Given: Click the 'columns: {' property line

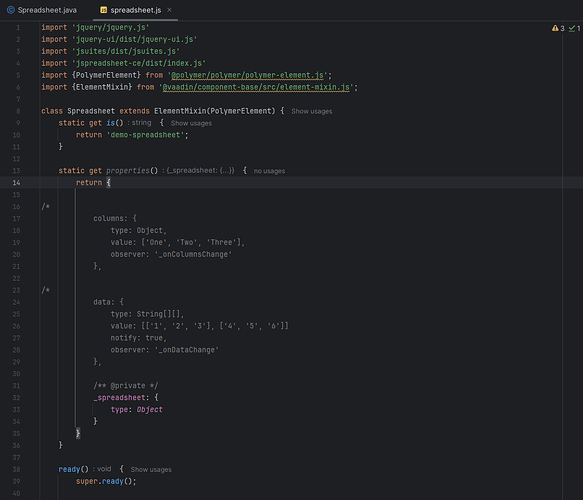Looking at the screenshot, I should (115, 219).
